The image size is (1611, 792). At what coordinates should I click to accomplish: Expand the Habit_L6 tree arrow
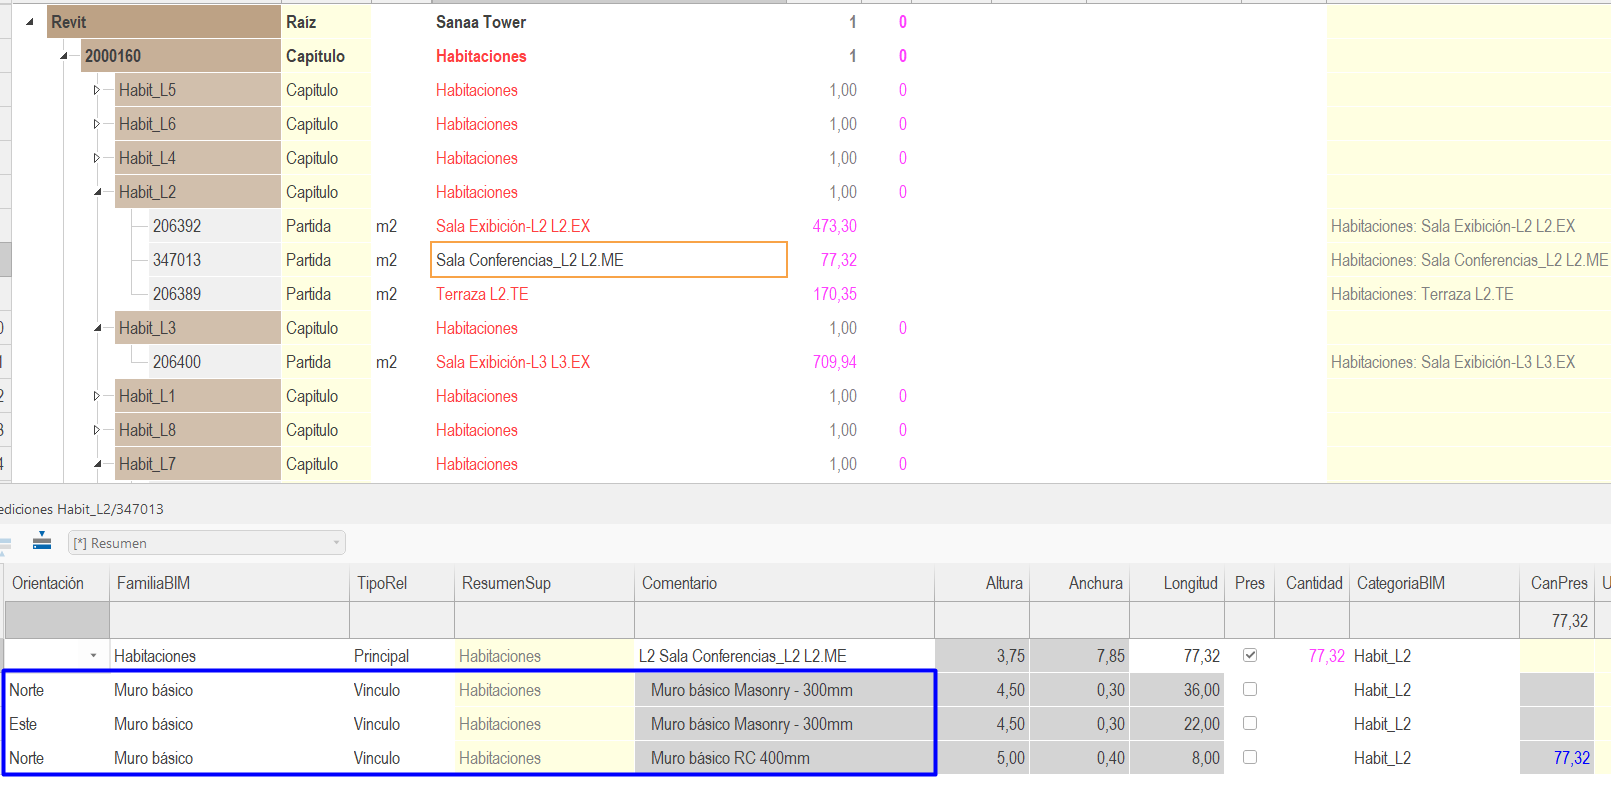(x=97, y=124)
